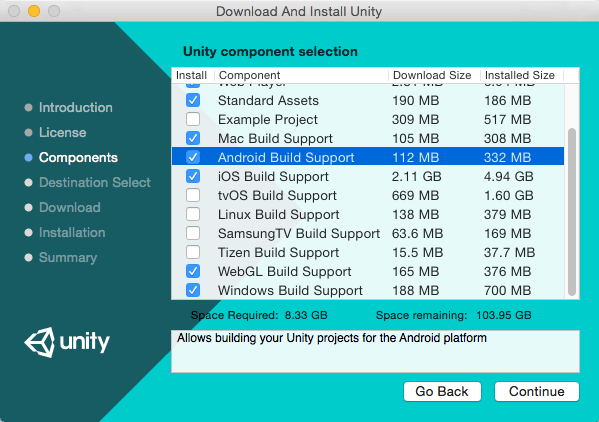The width and height of the screenshot is (599, 422).
Task: Select the Standard Assets row label
Action: (268, 100)
